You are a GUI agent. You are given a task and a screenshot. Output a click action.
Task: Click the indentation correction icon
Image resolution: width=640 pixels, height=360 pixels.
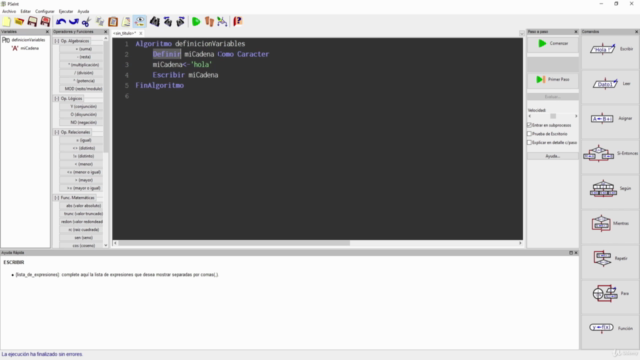pyautogui.click(x=126, y=22)
